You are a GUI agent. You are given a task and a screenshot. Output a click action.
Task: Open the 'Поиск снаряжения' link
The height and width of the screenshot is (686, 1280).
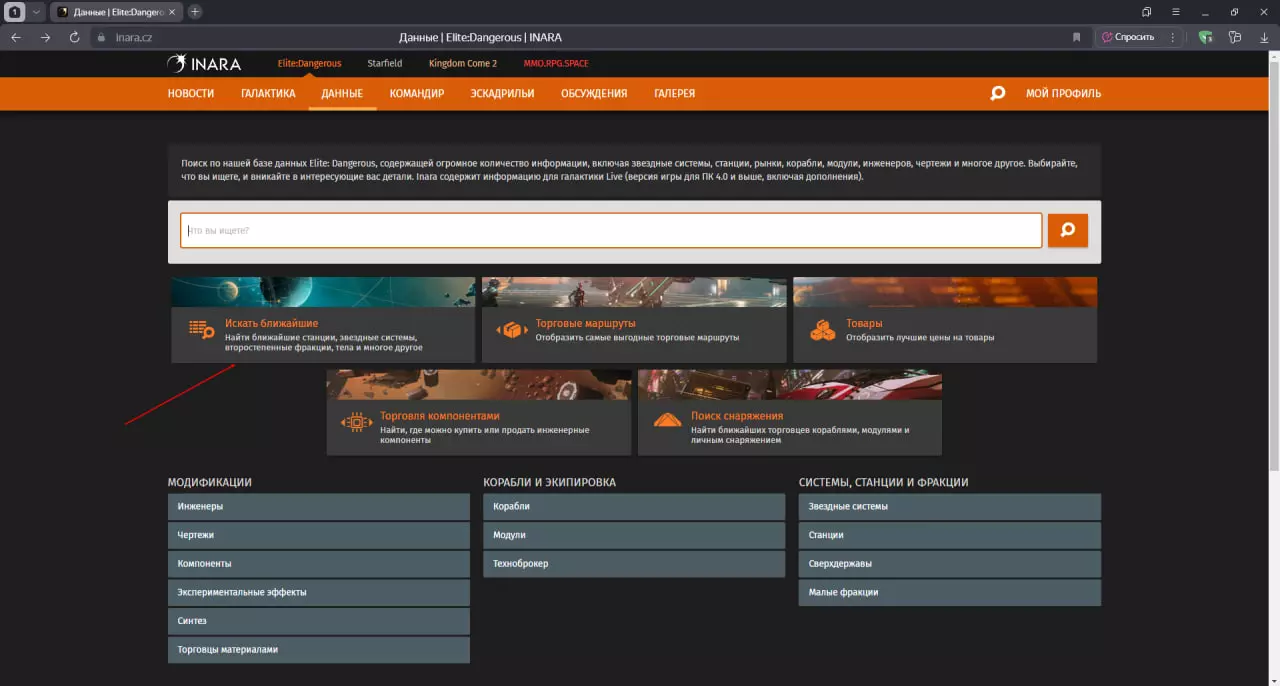coord(737,415)
